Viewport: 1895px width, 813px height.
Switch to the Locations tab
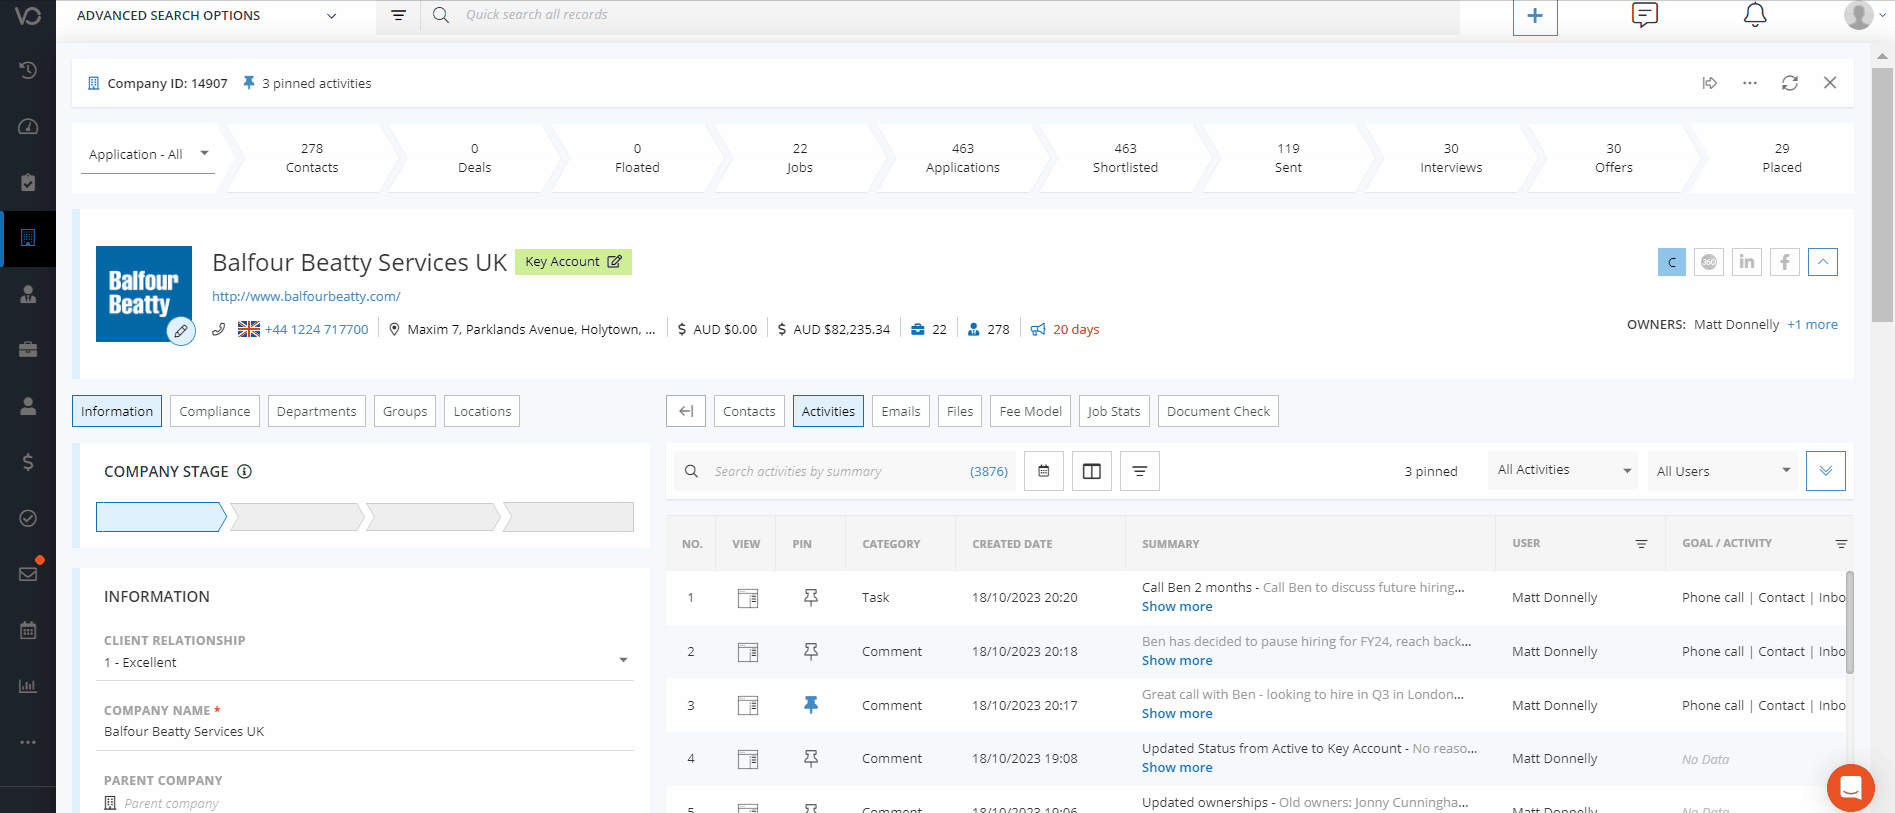(x=482, y=411)
